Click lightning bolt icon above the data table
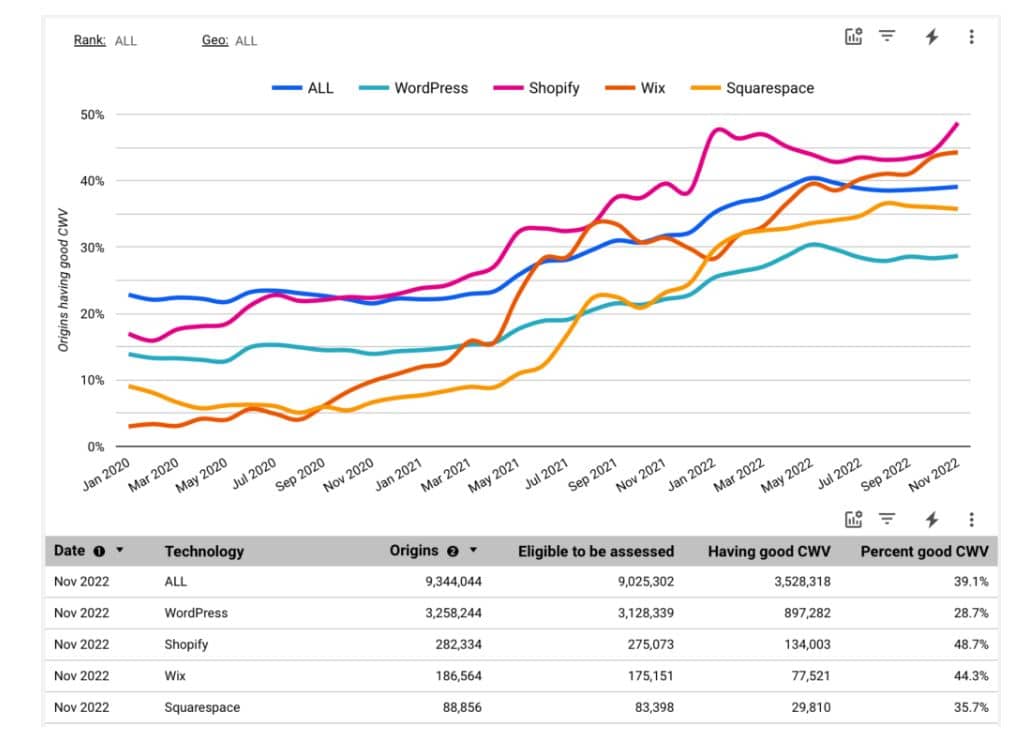 point(932,520)
